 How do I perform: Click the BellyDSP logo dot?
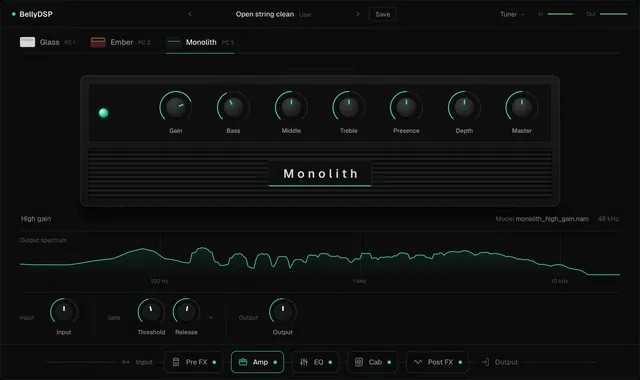coord(13,14)
